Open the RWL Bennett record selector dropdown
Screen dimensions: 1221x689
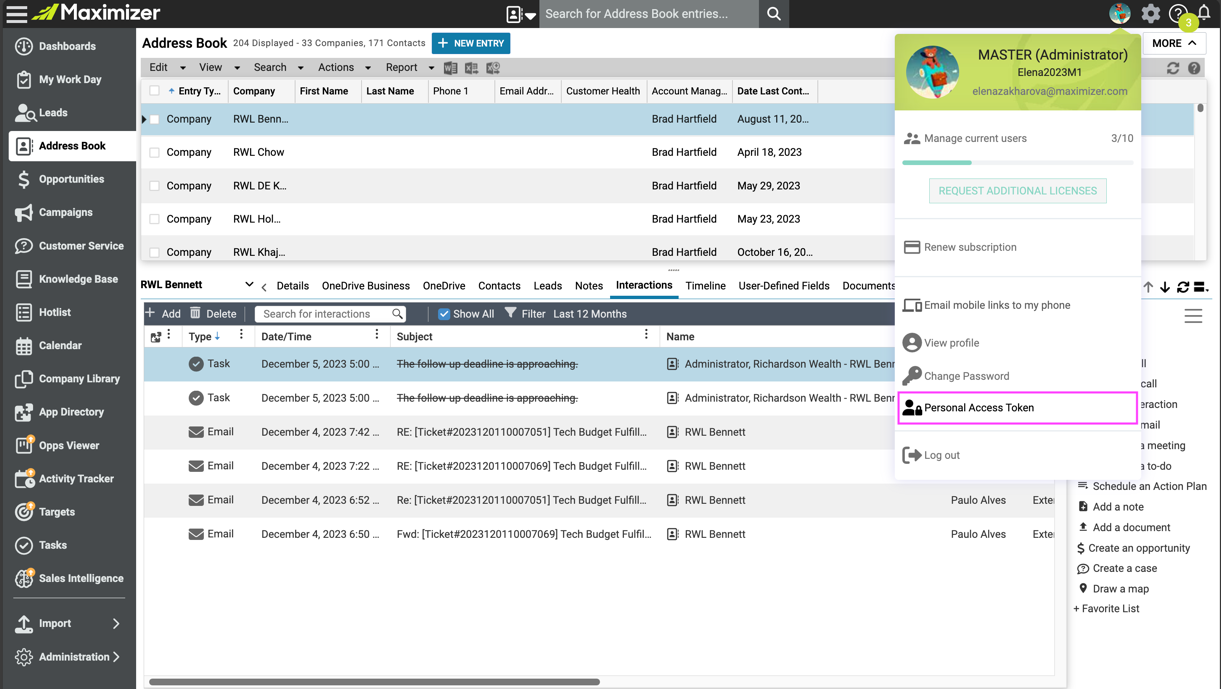[x=249, y=285]
